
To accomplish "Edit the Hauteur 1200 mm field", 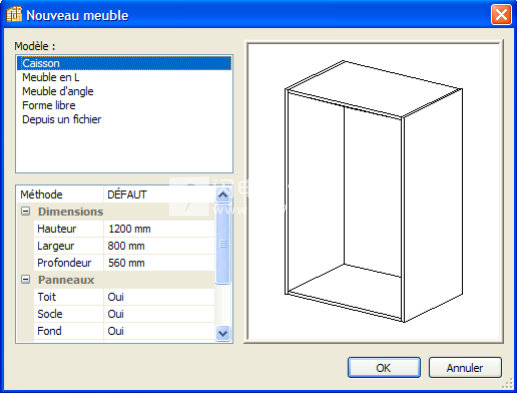I will [x=159, y=229].
